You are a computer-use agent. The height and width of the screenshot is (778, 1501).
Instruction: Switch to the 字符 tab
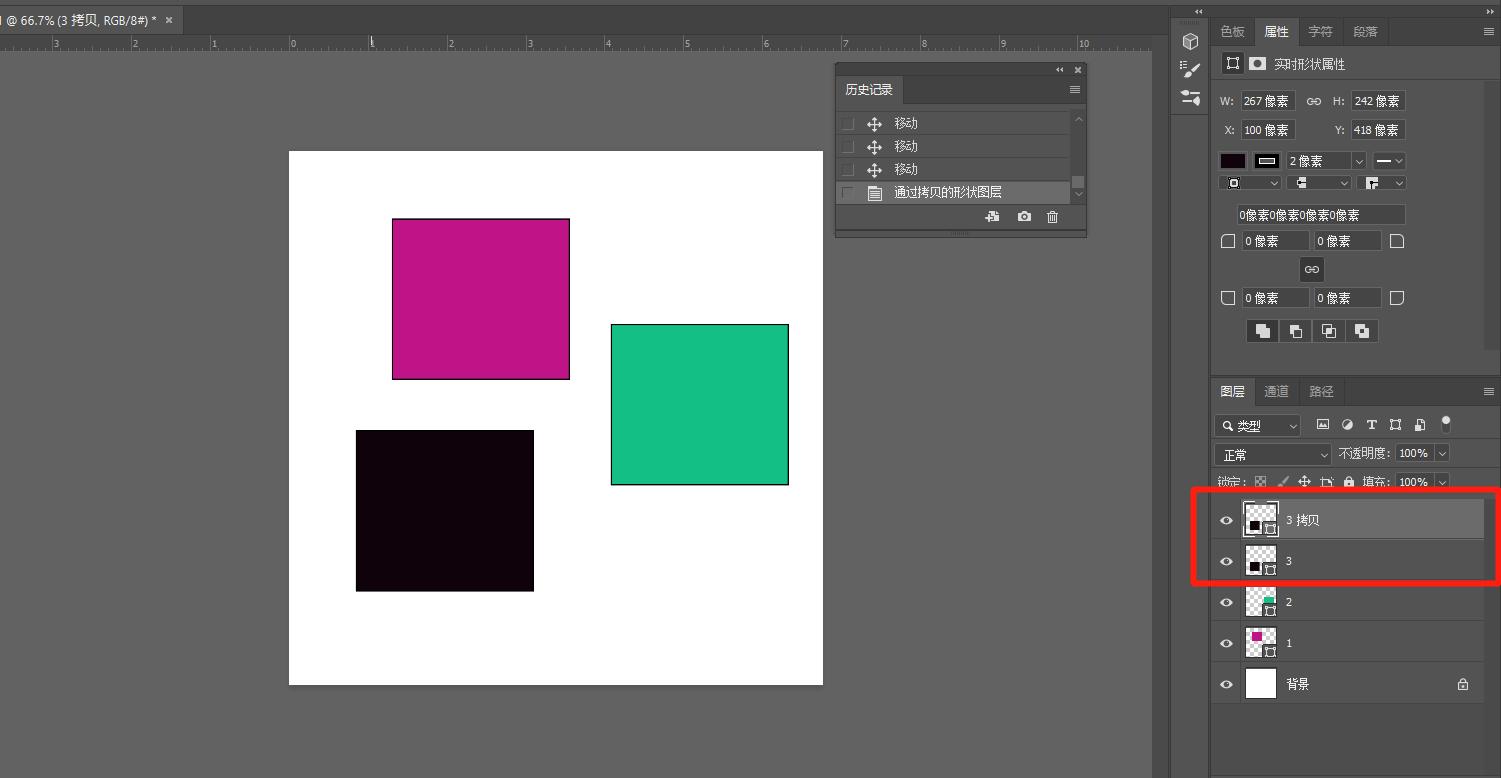1320,31
